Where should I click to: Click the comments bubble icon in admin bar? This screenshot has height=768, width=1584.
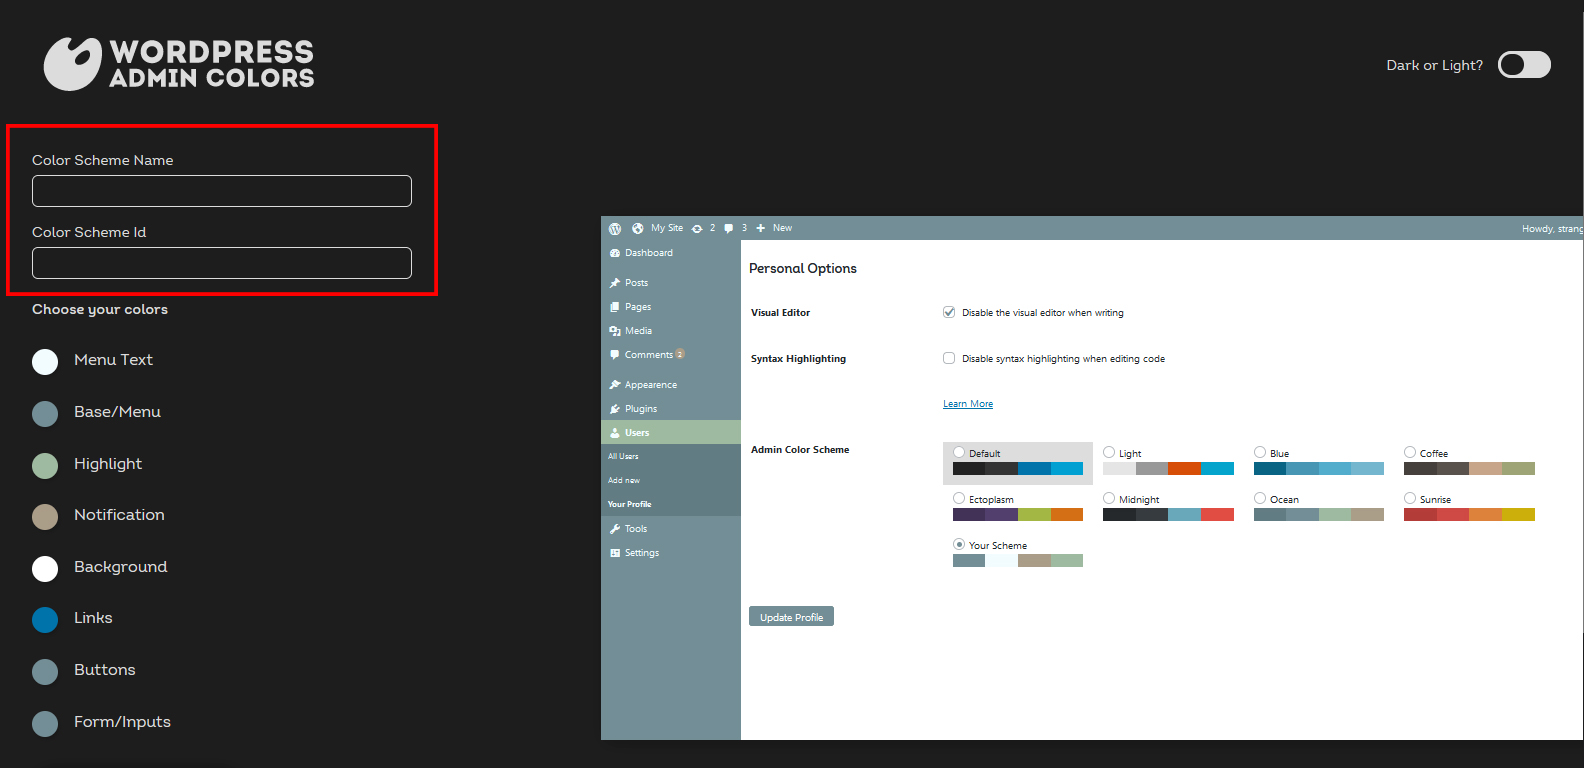[729, 229]
